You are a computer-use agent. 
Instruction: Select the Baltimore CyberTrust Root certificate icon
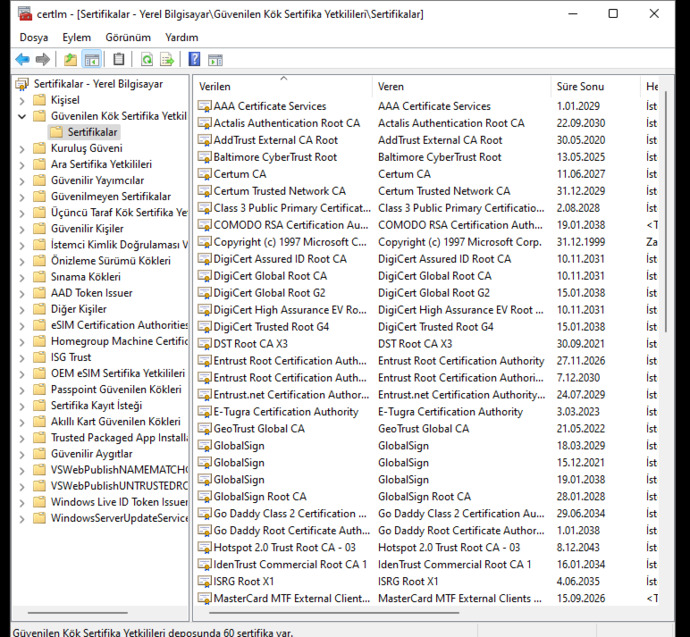click(204, 157)
